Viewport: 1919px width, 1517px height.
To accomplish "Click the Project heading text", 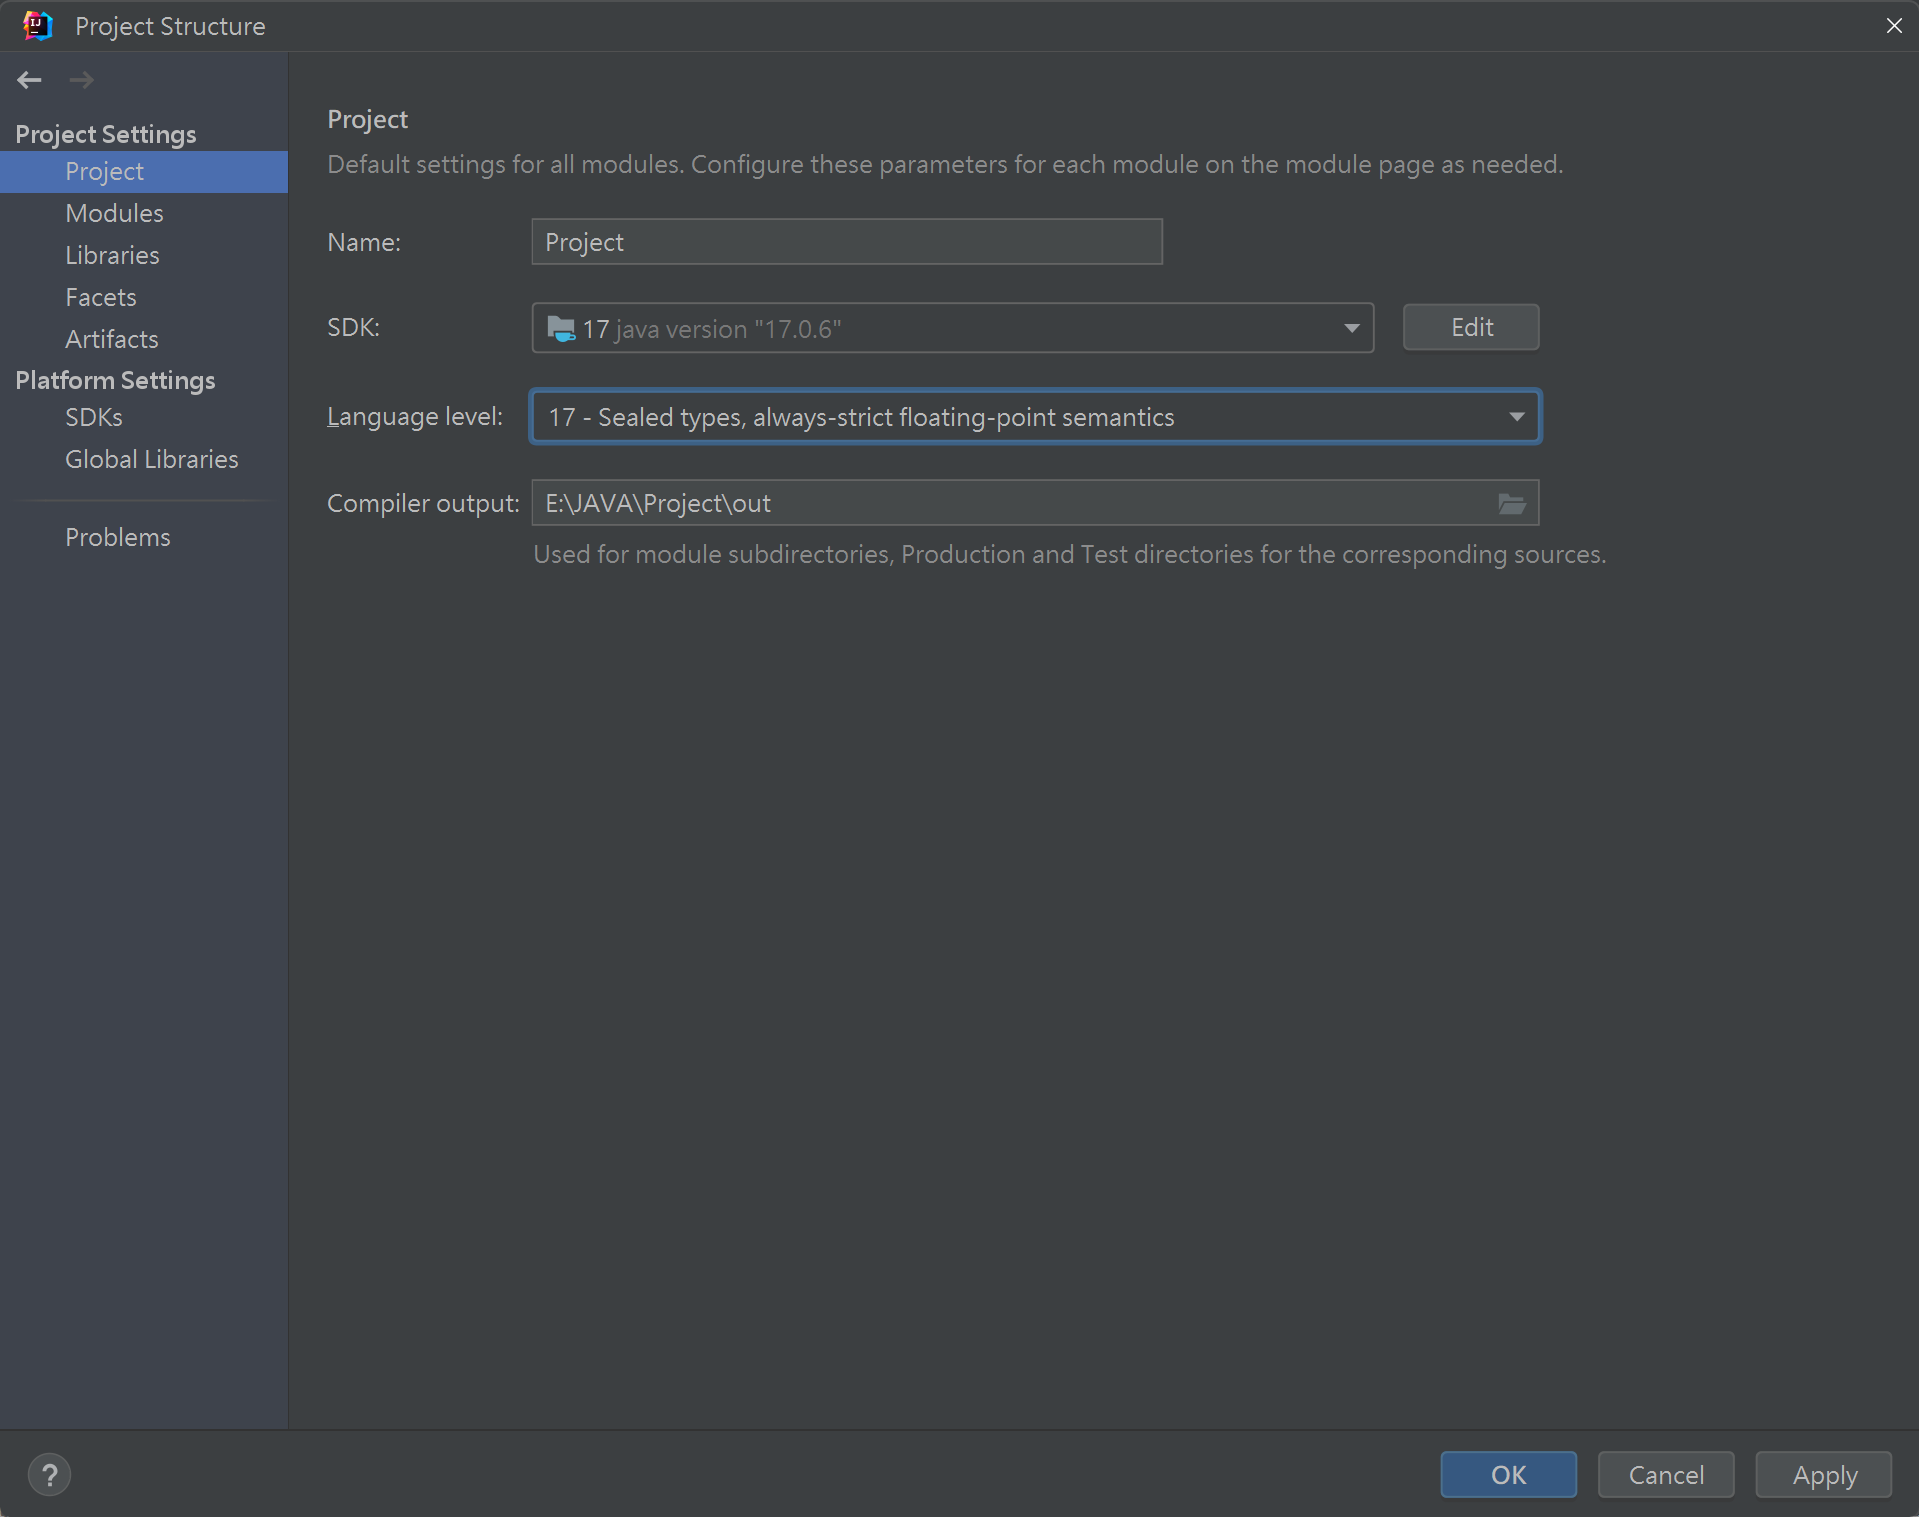I will tap(367, 119).
